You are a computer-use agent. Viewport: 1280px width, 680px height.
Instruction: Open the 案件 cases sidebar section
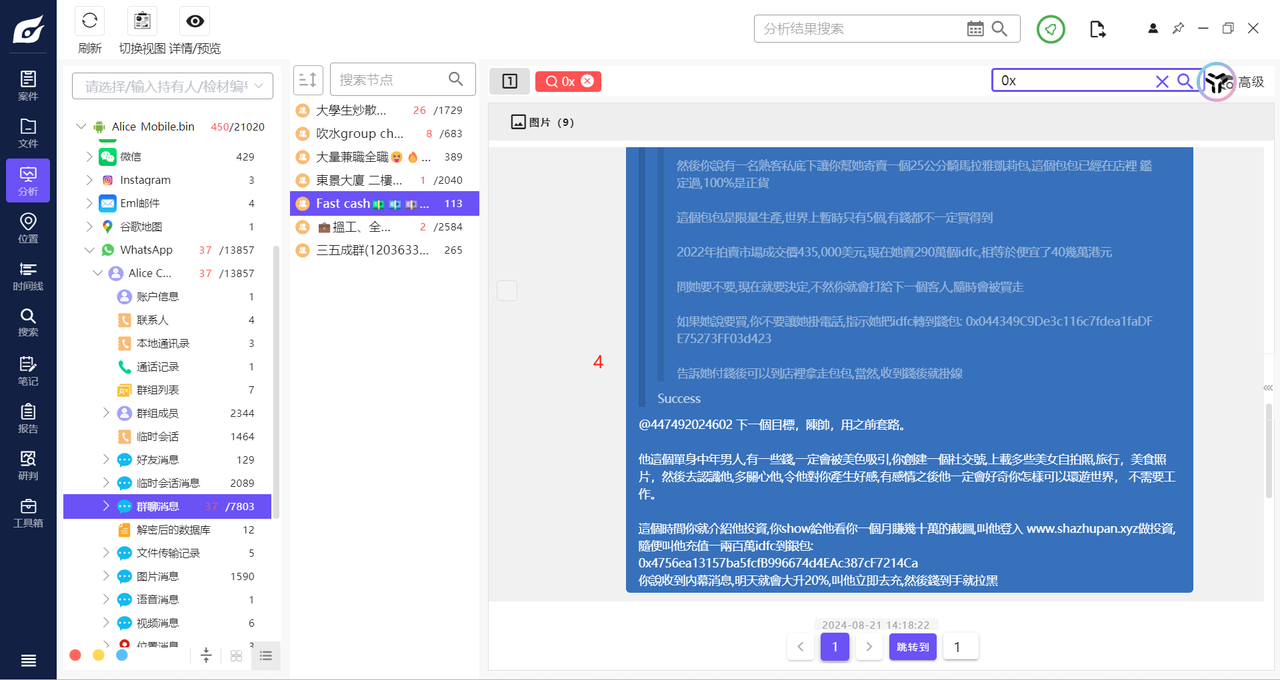(28, 86)
